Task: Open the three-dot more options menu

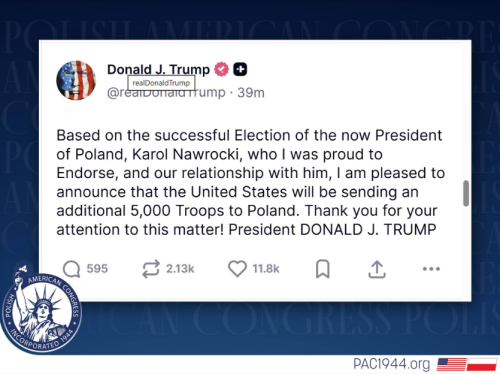Action: [x=431, y=269]
